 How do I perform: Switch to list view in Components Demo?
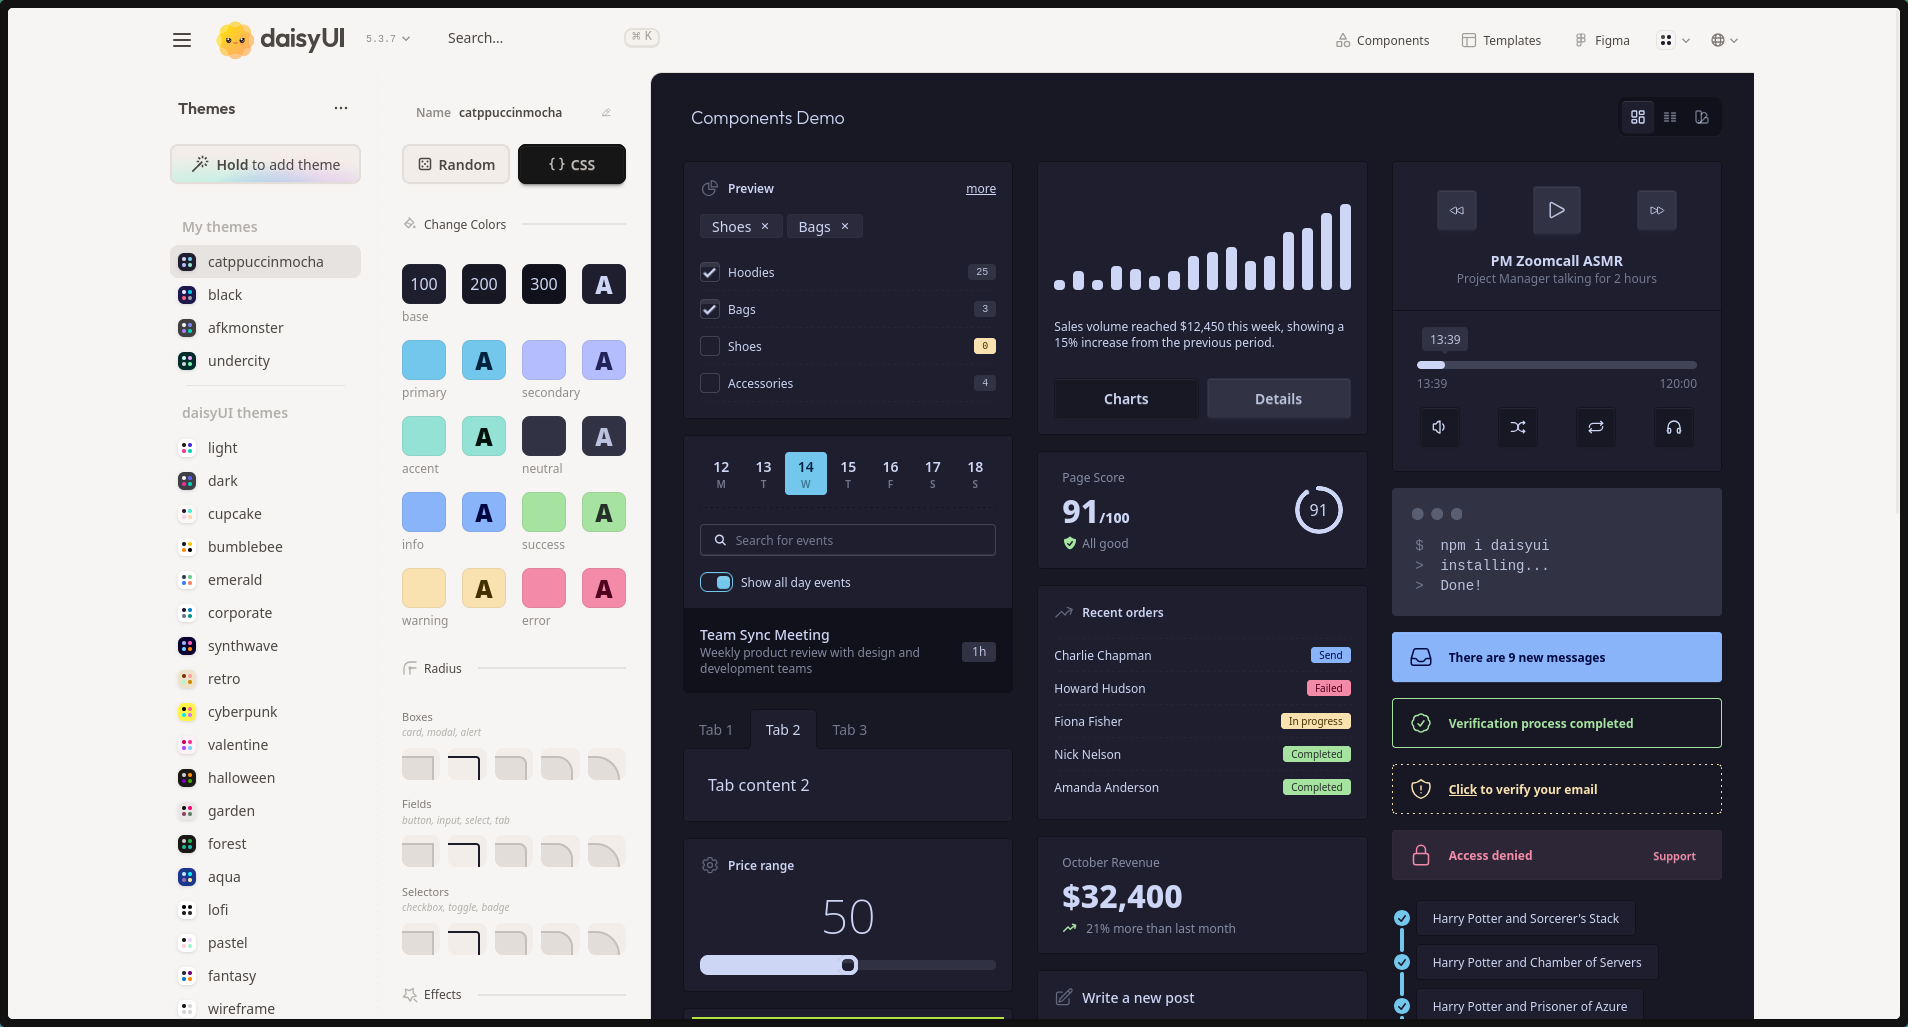pos(1669,117)
